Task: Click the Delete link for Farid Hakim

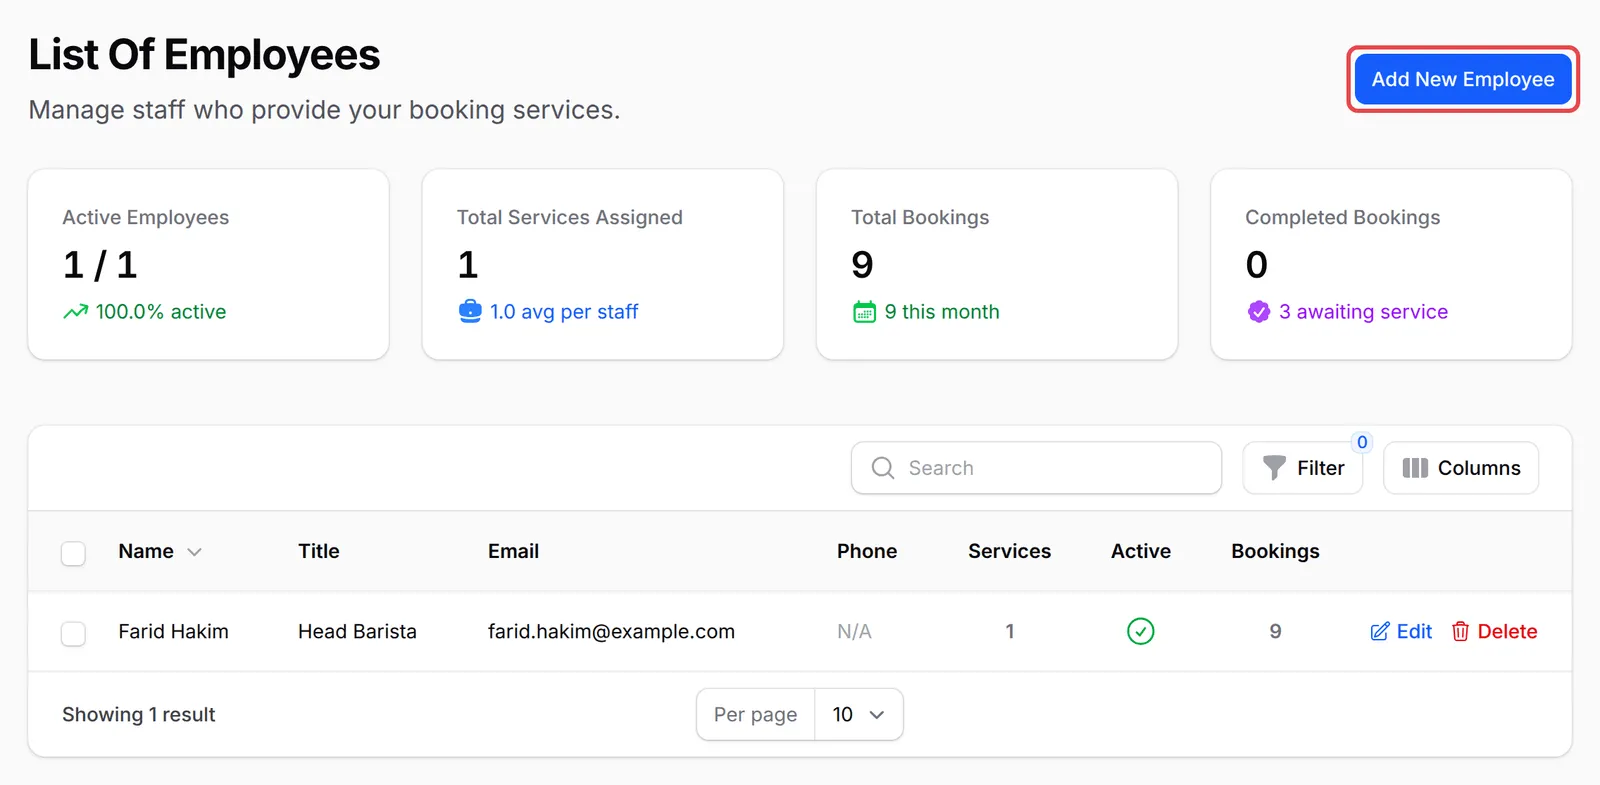Action: point(1495,631)
